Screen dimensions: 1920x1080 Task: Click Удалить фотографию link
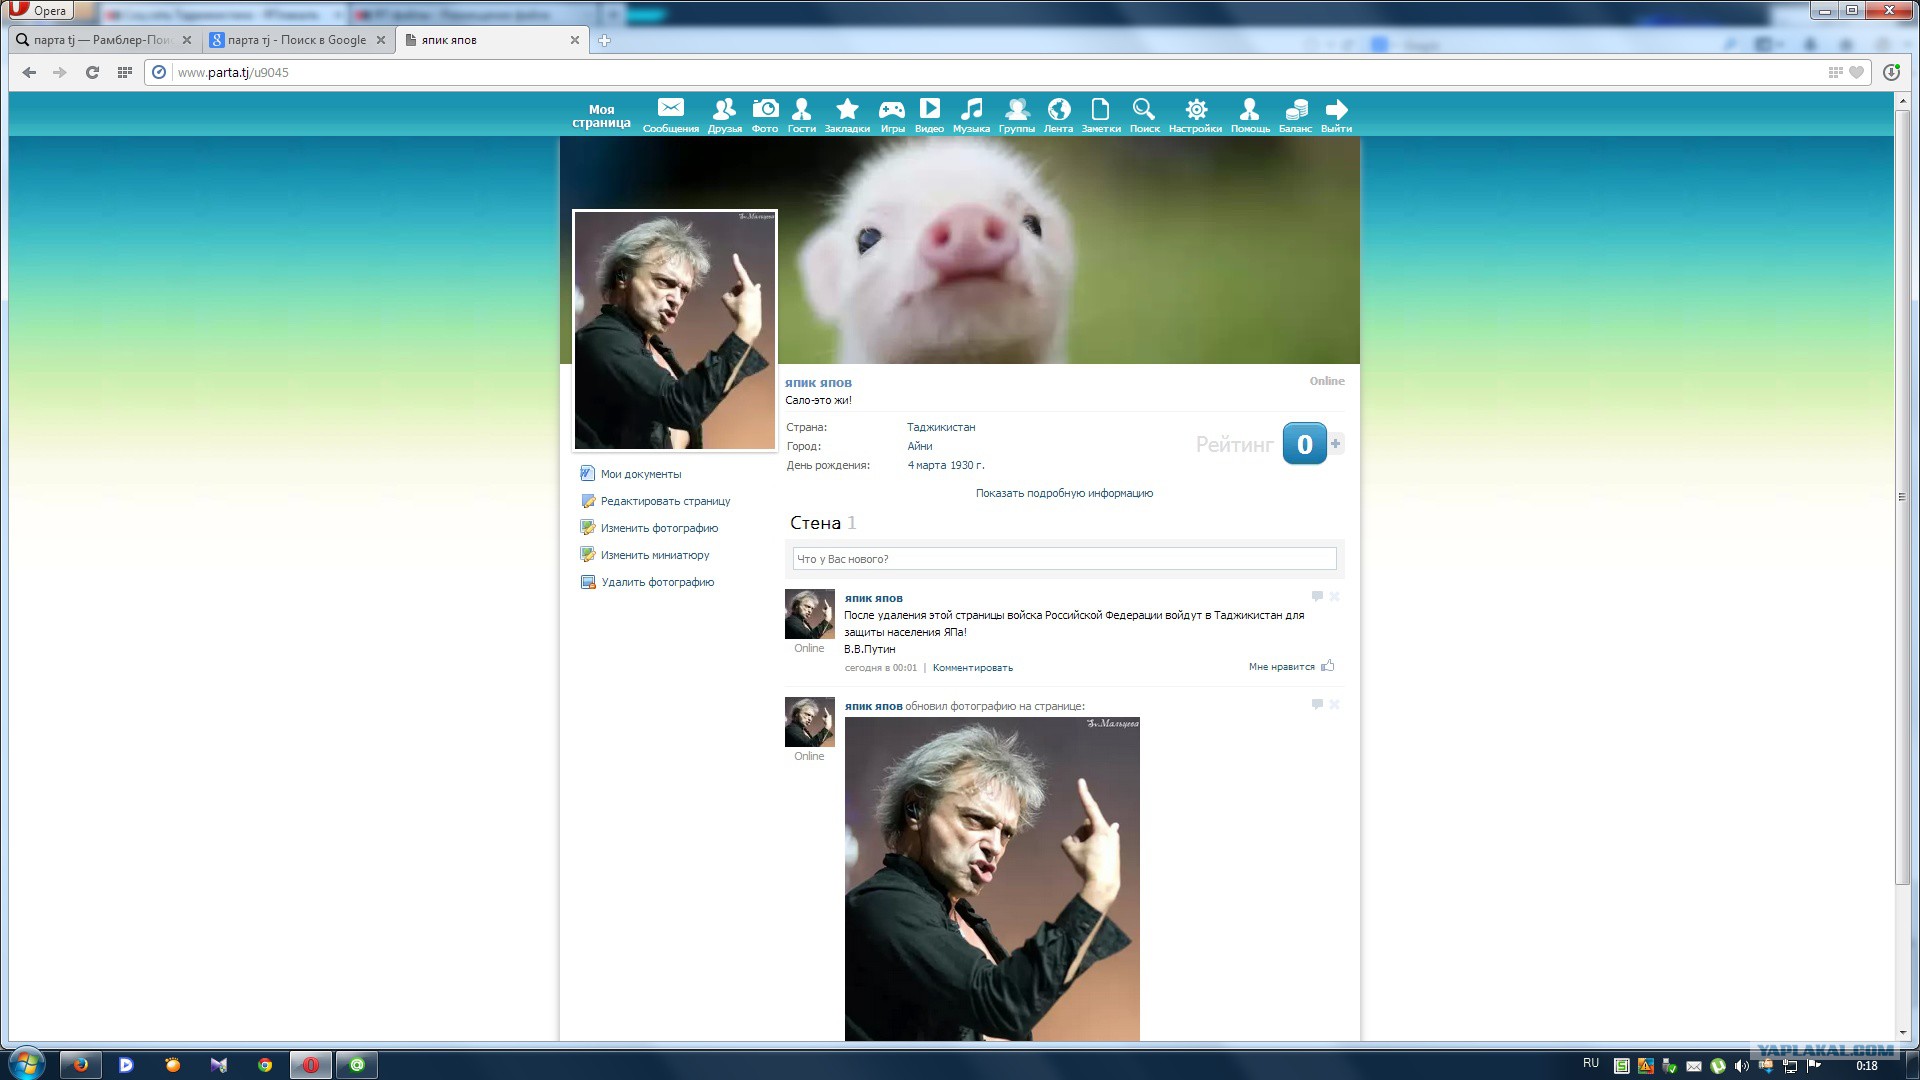pyautogui.click(x=657, y=582)
